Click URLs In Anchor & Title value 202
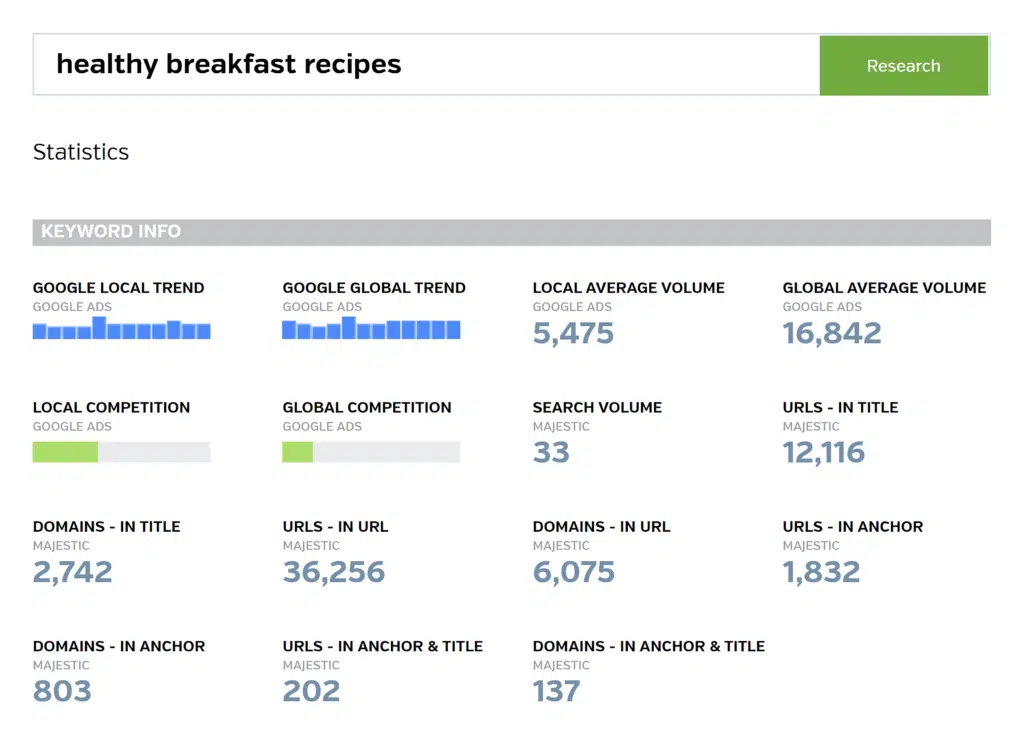 311,691
